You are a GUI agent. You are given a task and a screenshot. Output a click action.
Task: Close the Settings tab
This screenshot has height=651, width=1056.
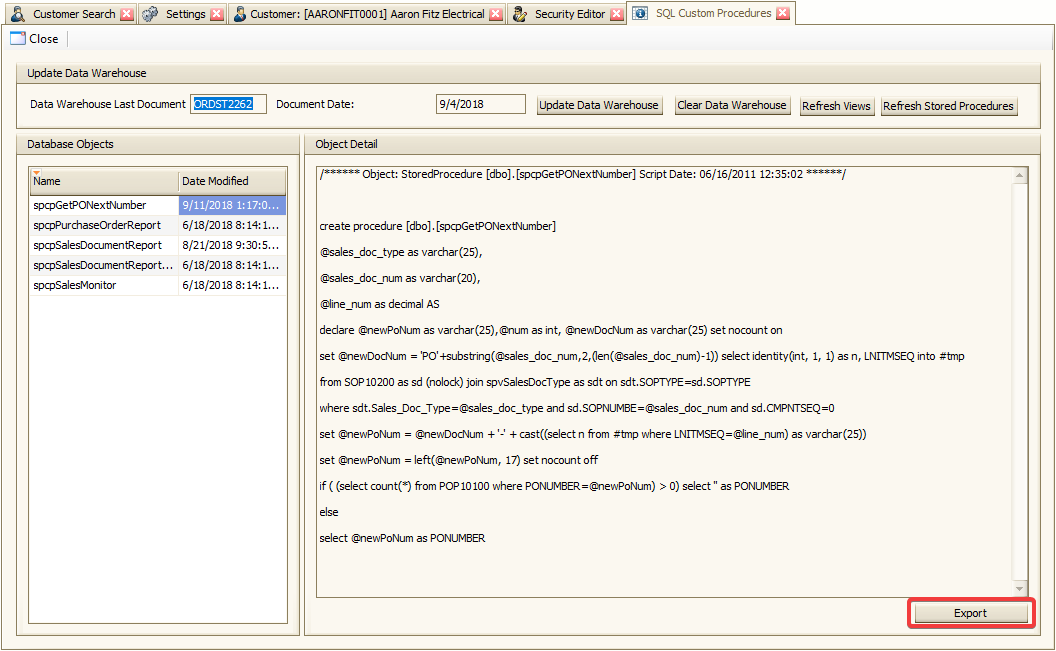(x=217, y=14)
